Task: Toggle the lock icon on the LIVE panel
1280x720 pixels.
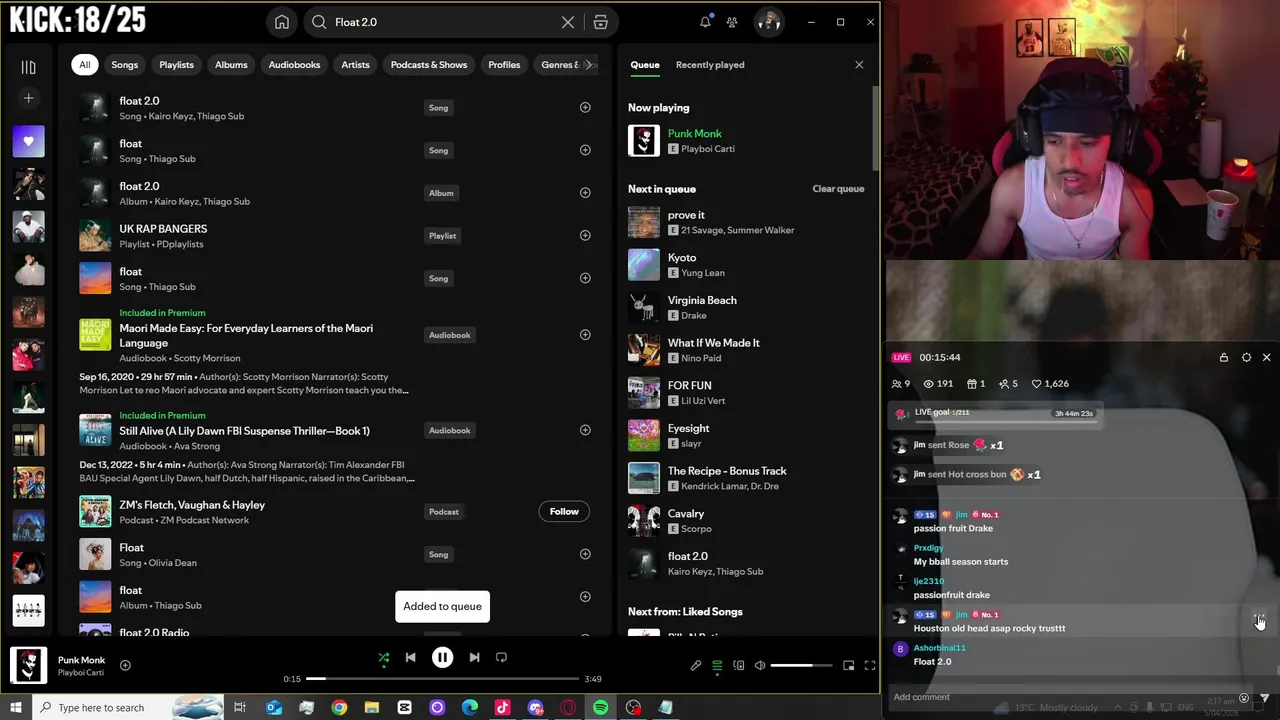Action: click(x=1223, y=357)
